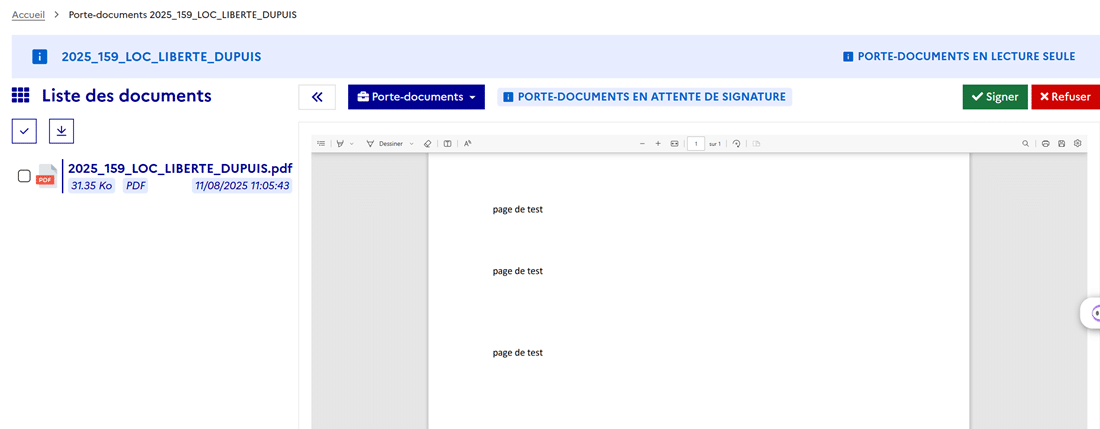Expand the Porte-documents dropdown
1100x429 pixels.
(416, 97)
